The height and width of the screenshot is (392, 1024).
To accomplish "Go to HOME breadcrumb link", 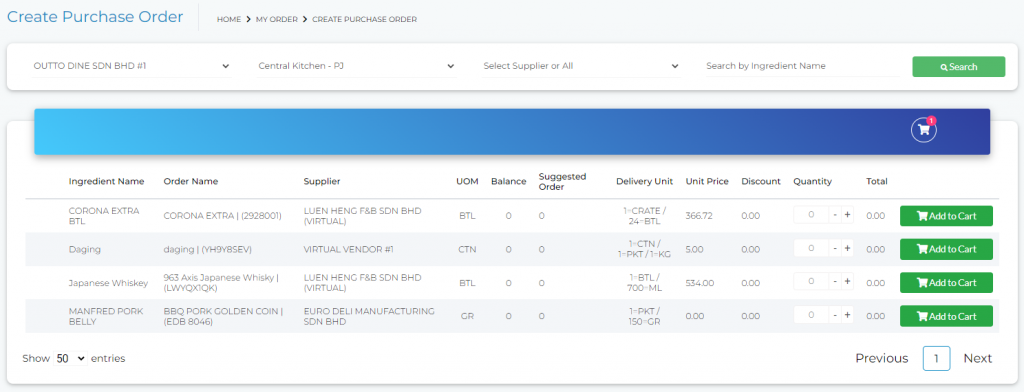I will pos(229,20).
